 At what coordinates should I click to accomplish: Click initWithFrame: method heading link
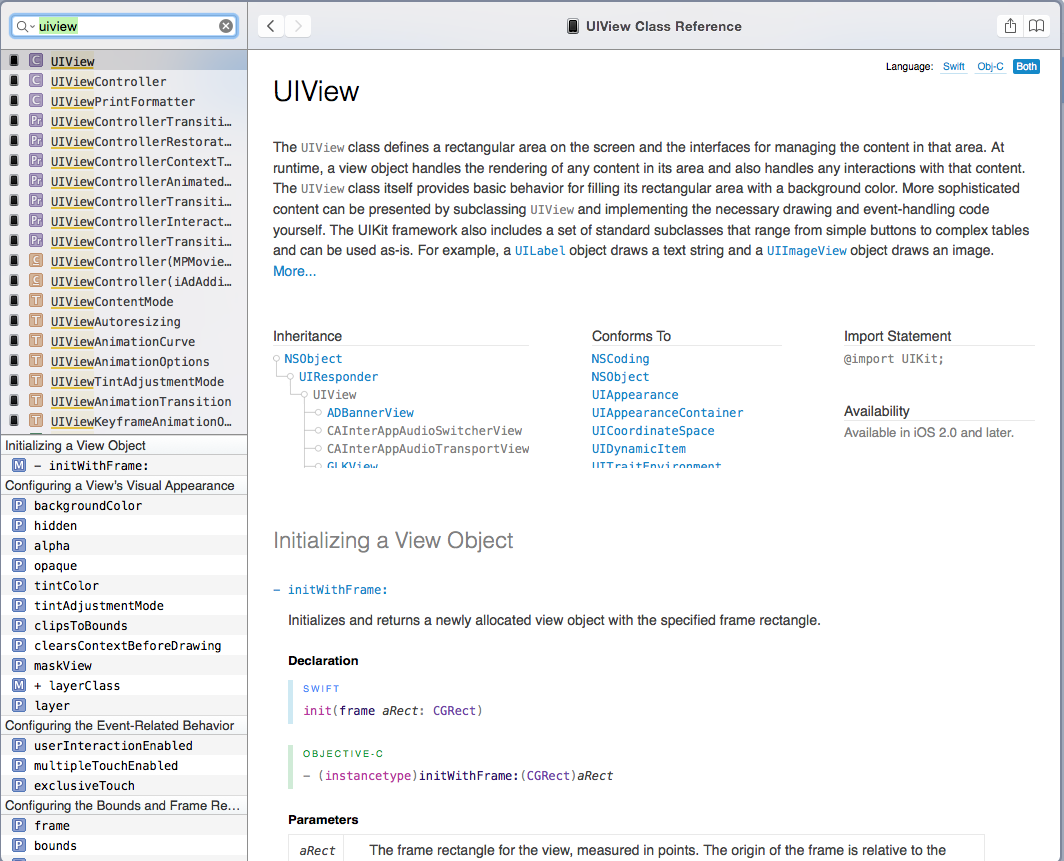pos(338,590)
